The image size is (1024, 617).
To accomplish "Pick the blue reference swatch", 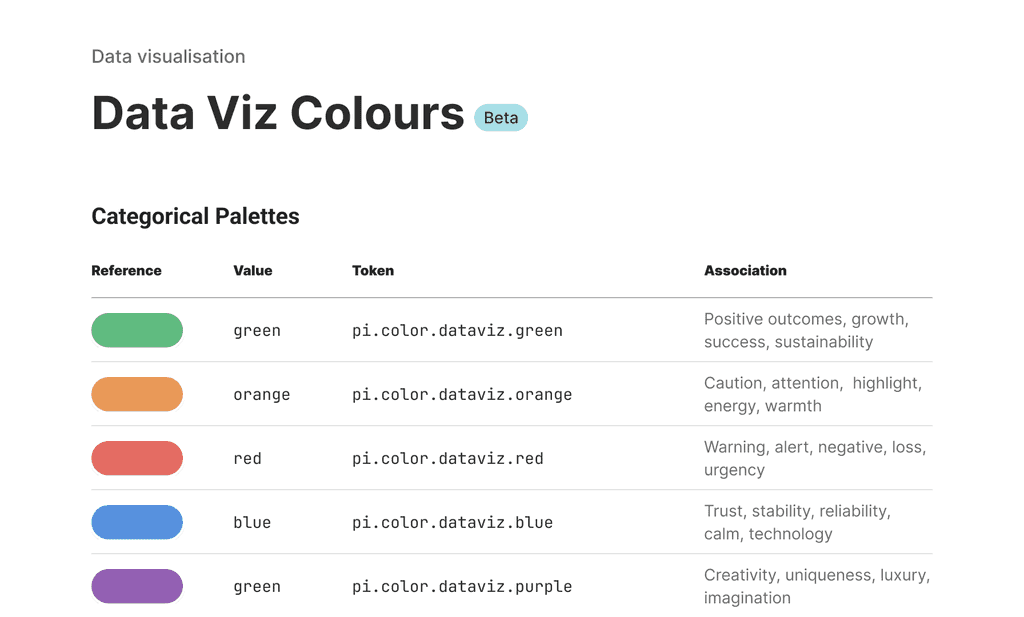I will tap(137, 522).
